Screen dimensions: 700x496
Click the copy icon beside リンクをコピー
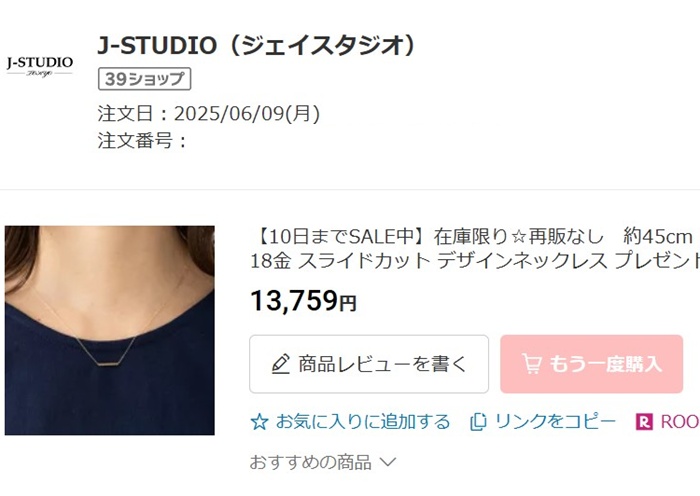pyautogui.click(x=478, y=422)
